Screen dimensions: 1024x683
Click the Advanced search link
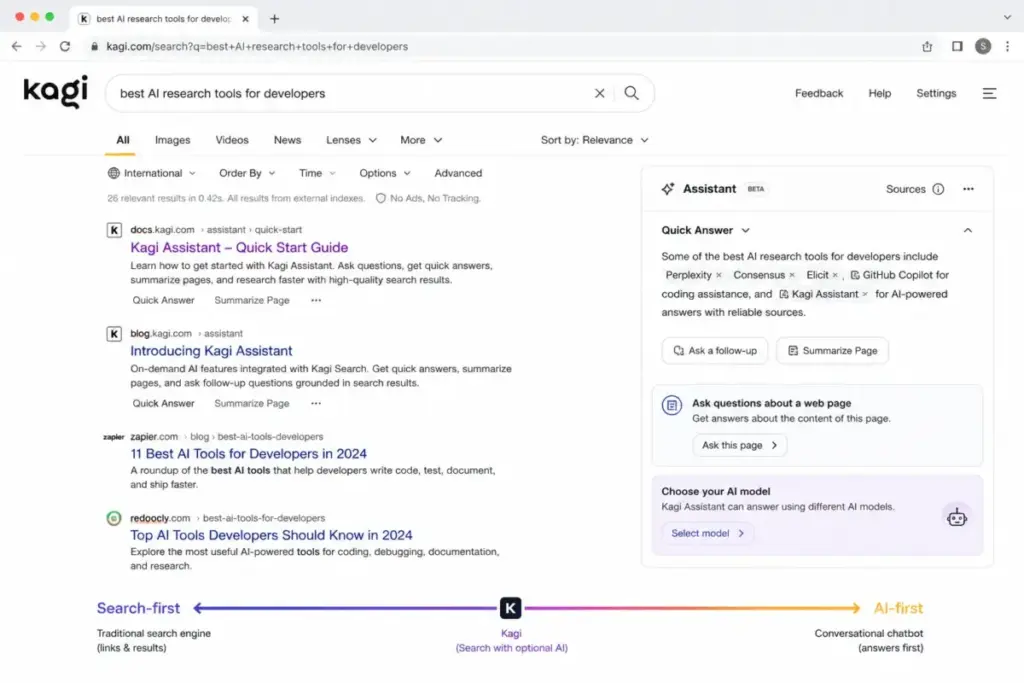click(458, 173)
